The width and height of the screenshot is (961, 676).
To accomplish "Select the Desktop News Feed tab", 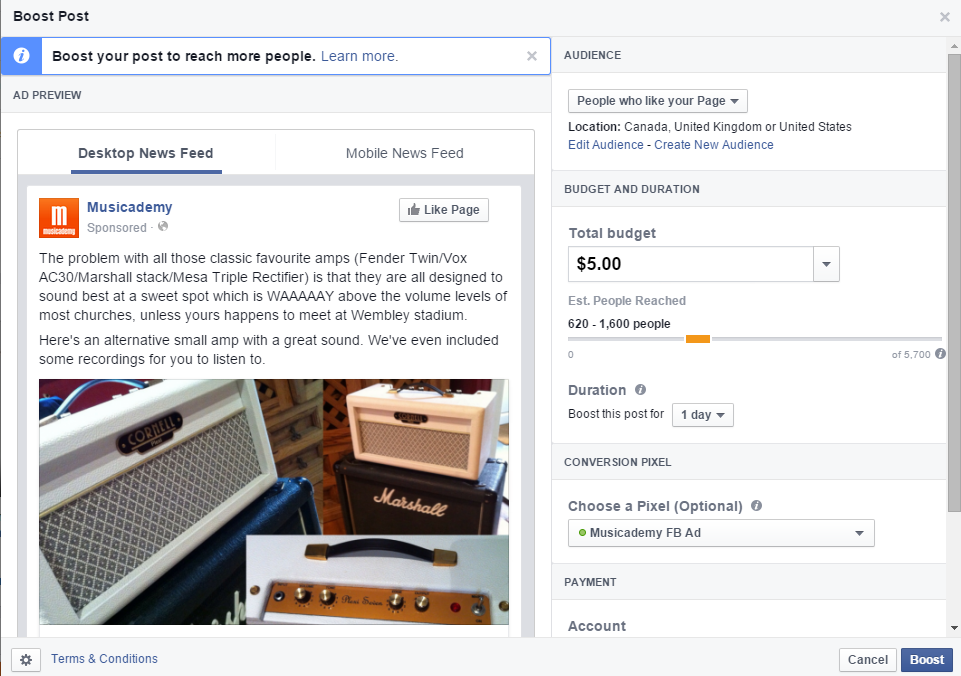I will (x=146, y=153).
